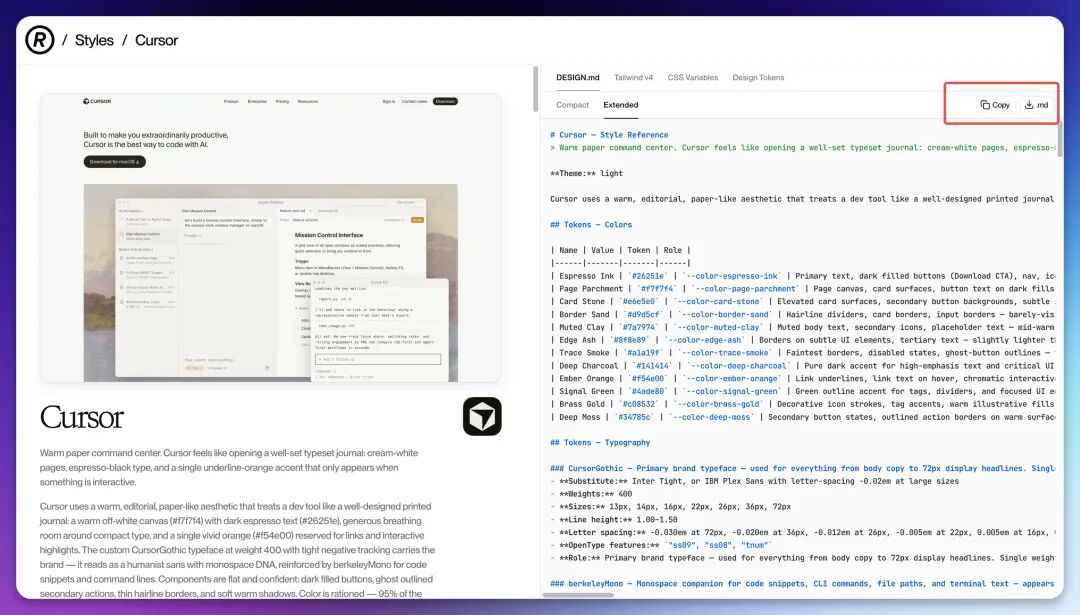Download the .md file
Image resolution: width=1080 pixels, height=615 pixels.
1037,105
